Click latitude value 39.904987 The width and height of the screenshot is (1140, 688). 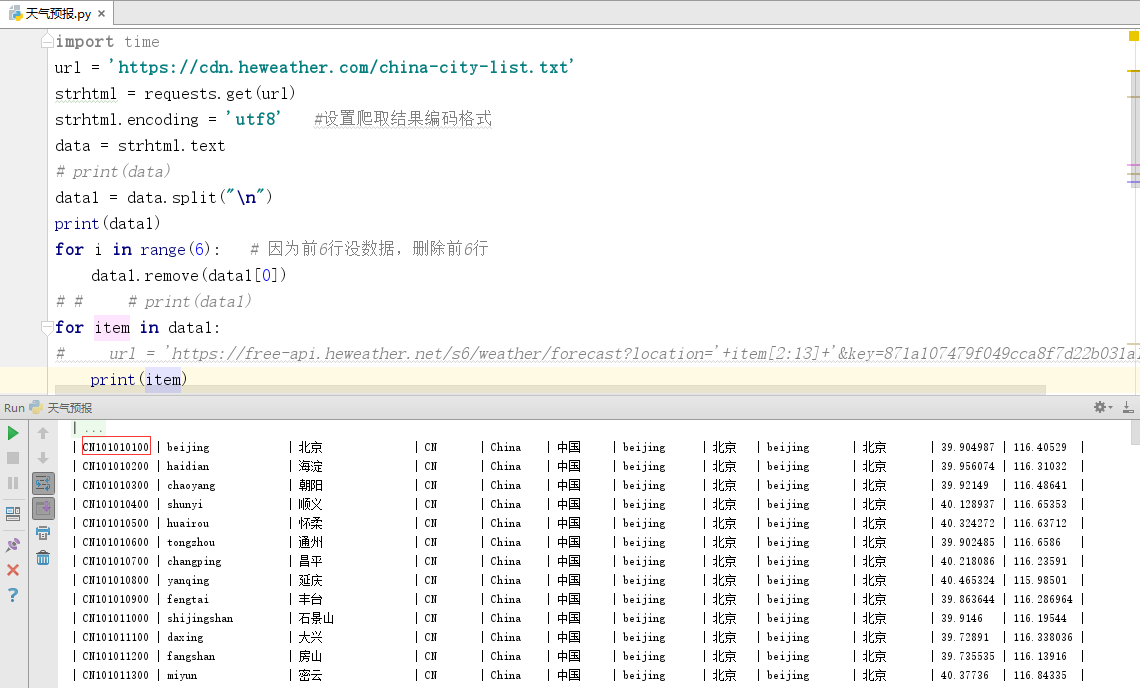[x=968, y=447]
